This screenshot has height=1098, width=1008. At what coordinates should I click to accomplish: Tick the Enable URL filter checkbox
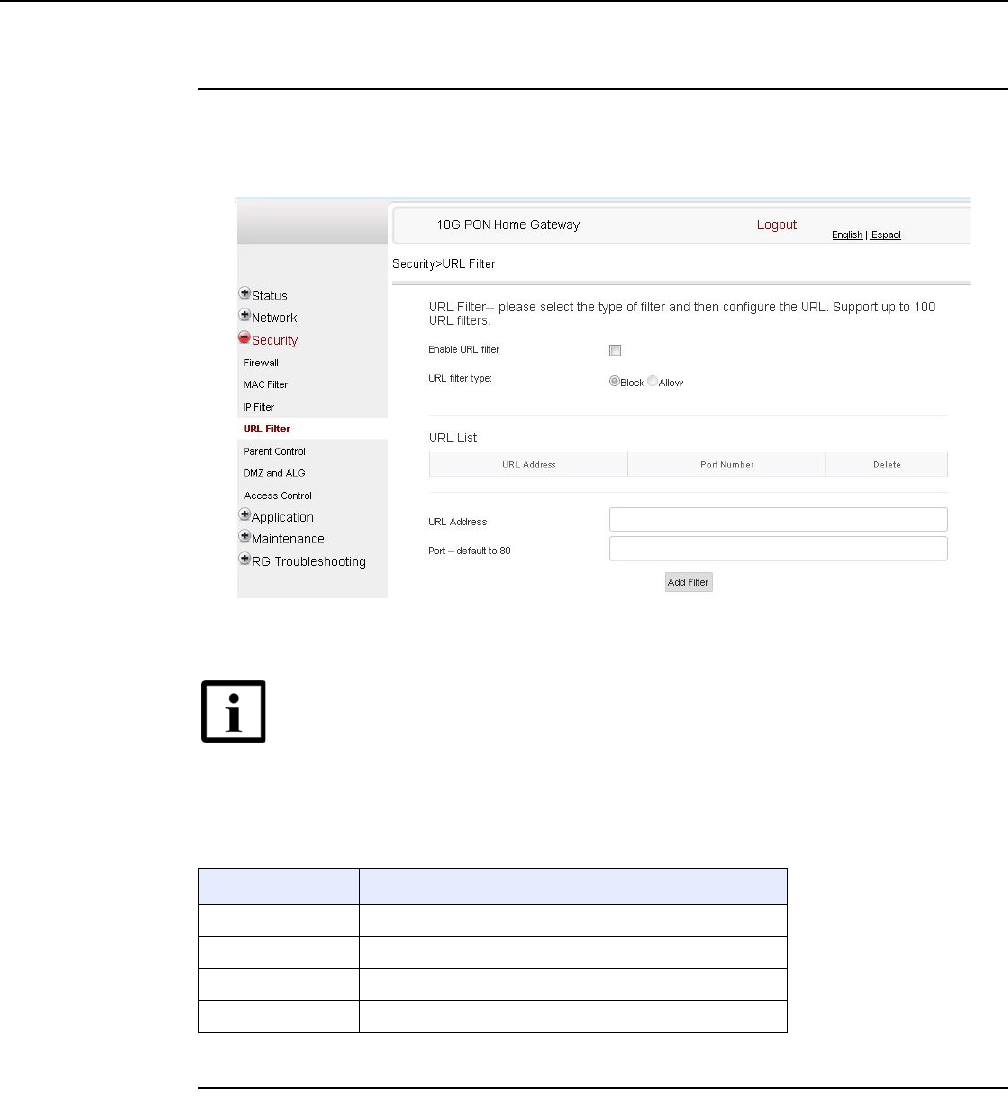[x=615, y=350]
